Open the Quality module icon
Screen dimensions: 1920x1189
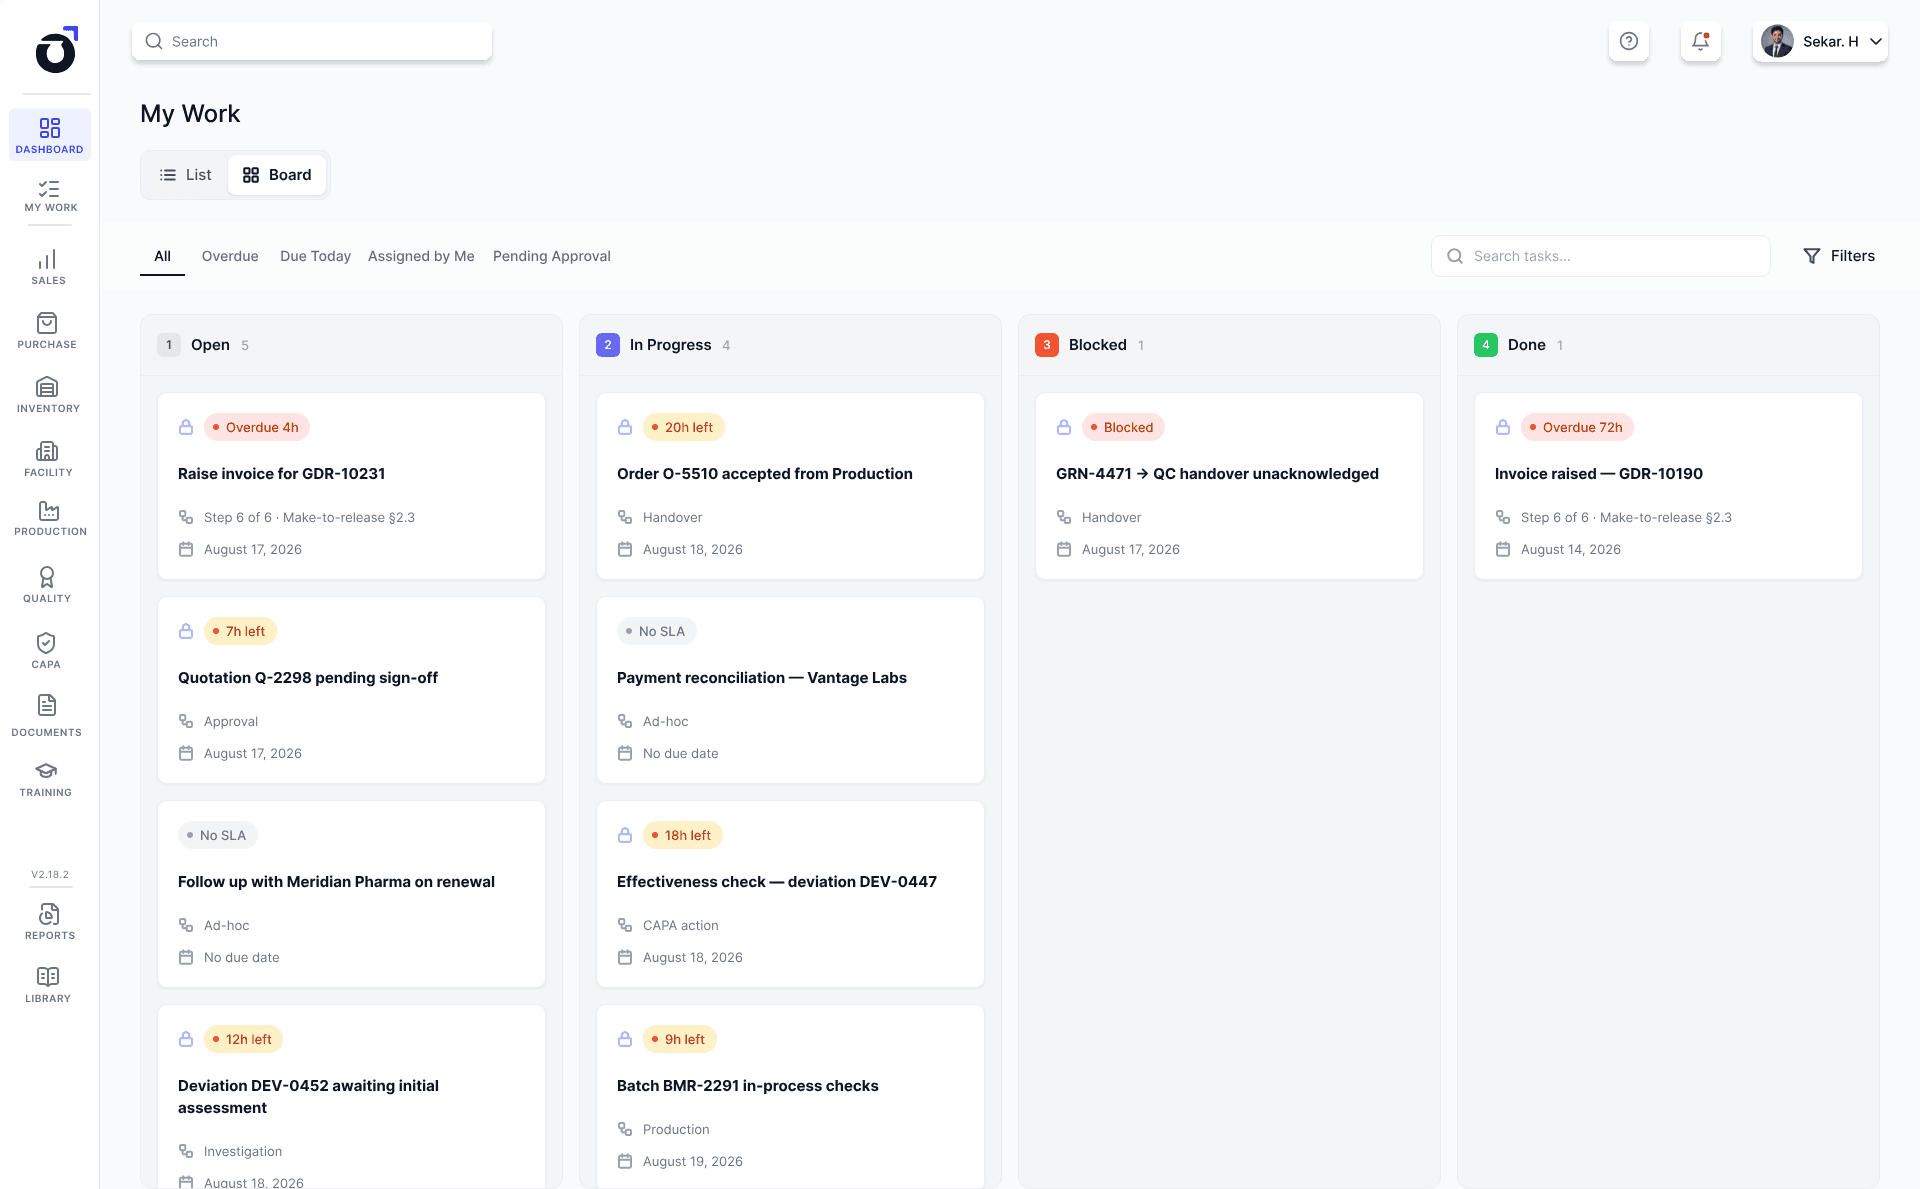pyautogui.click(x=47, y=585)
